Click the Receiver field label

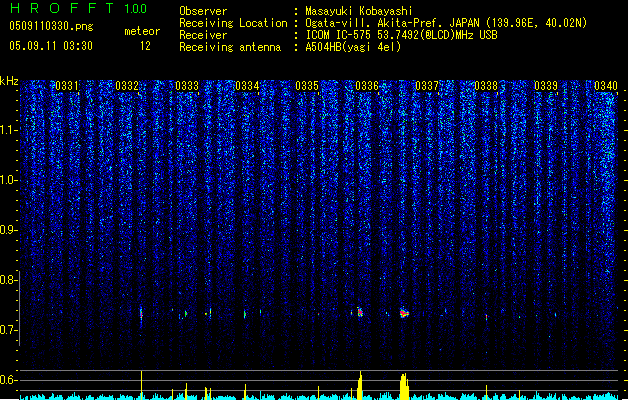203,35
